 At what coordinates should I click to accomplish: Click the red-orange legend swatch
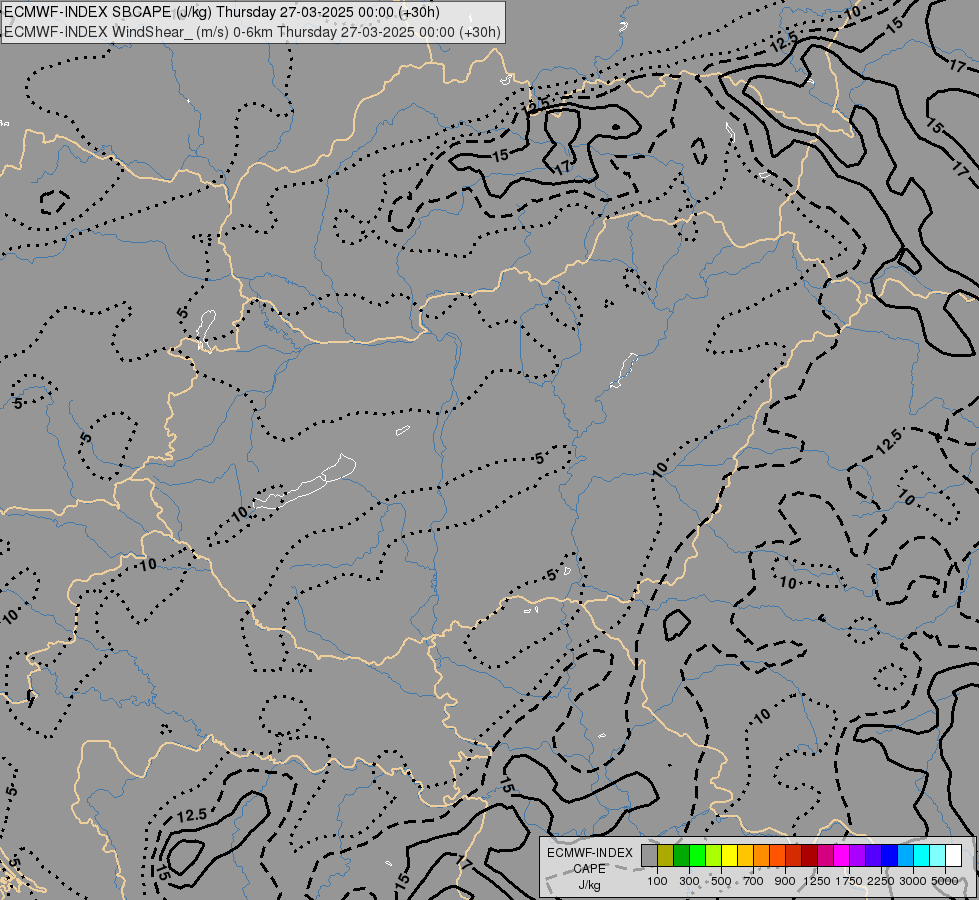pyautogui.click(x=777, y=856)
